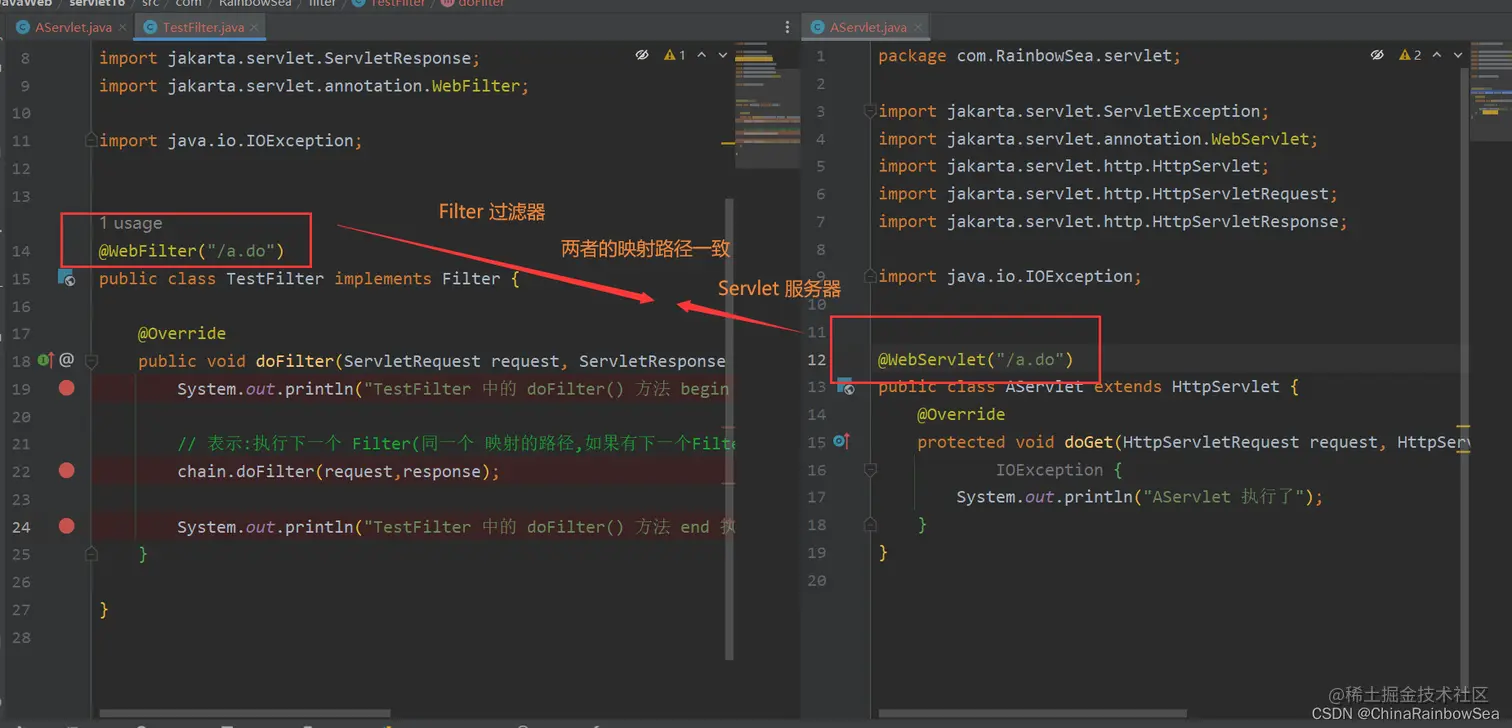1512x728 pixels.
Task: Click 'package com.RainbowSea.servlet' line
Action: (x=1029, y=56)
